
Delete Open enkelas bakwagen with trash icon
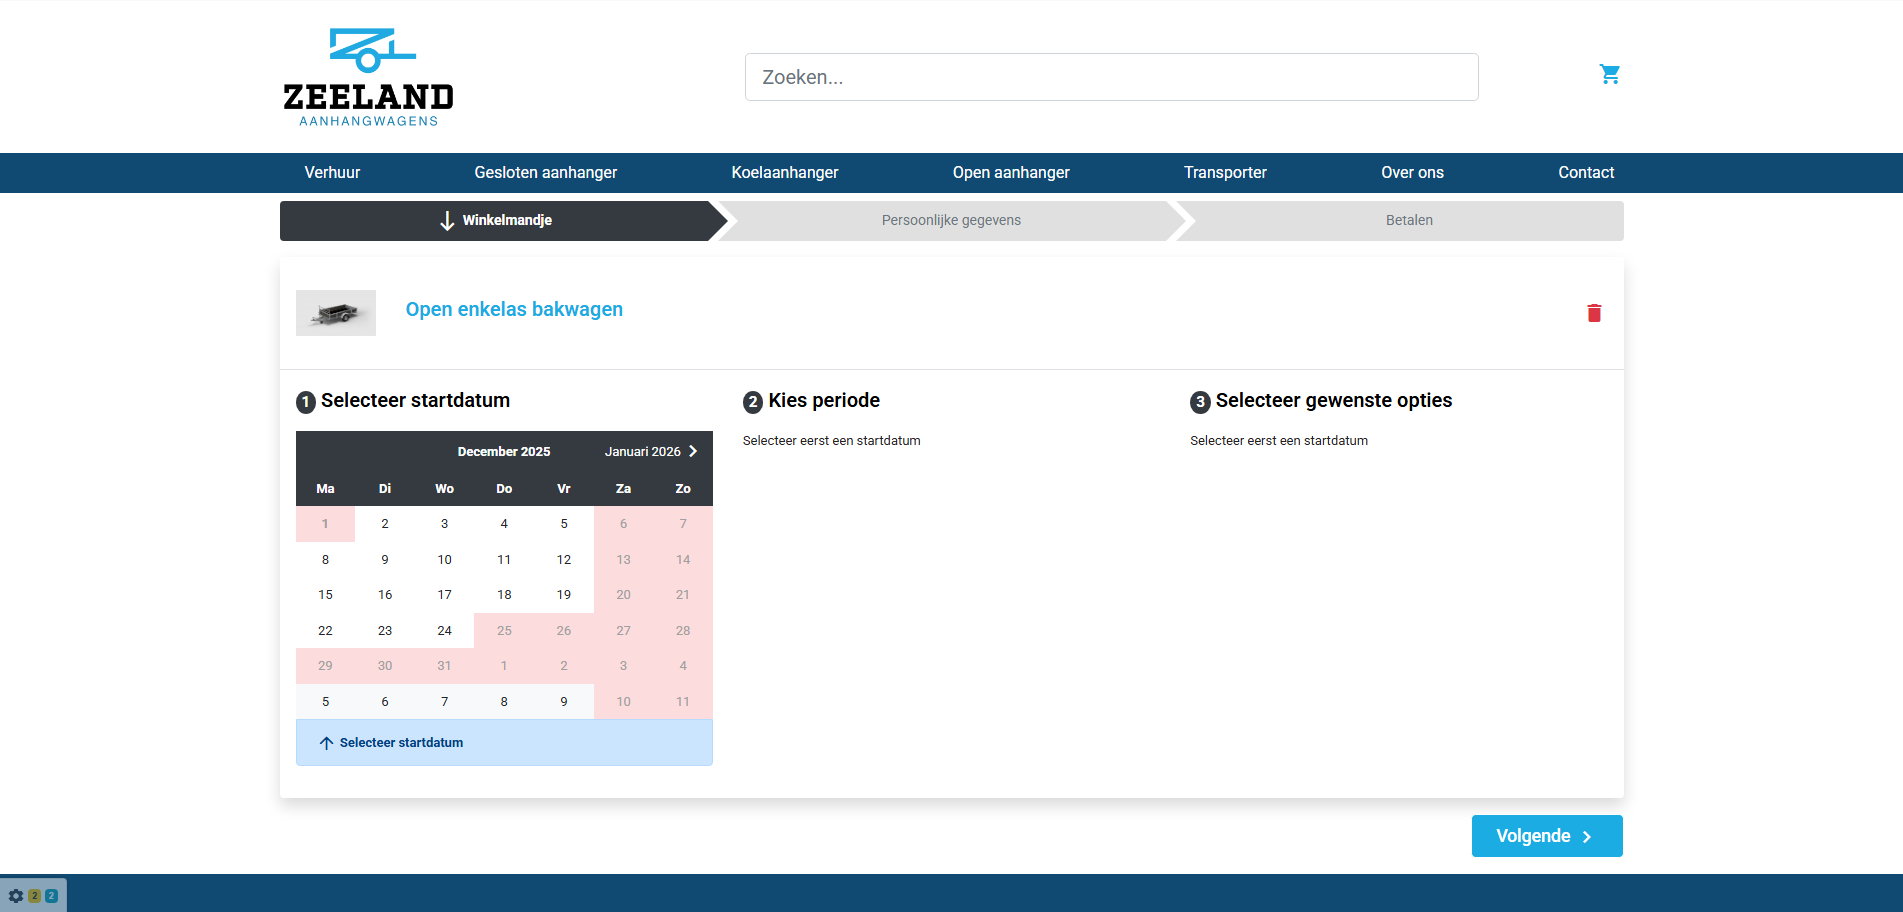(1594, 313)
